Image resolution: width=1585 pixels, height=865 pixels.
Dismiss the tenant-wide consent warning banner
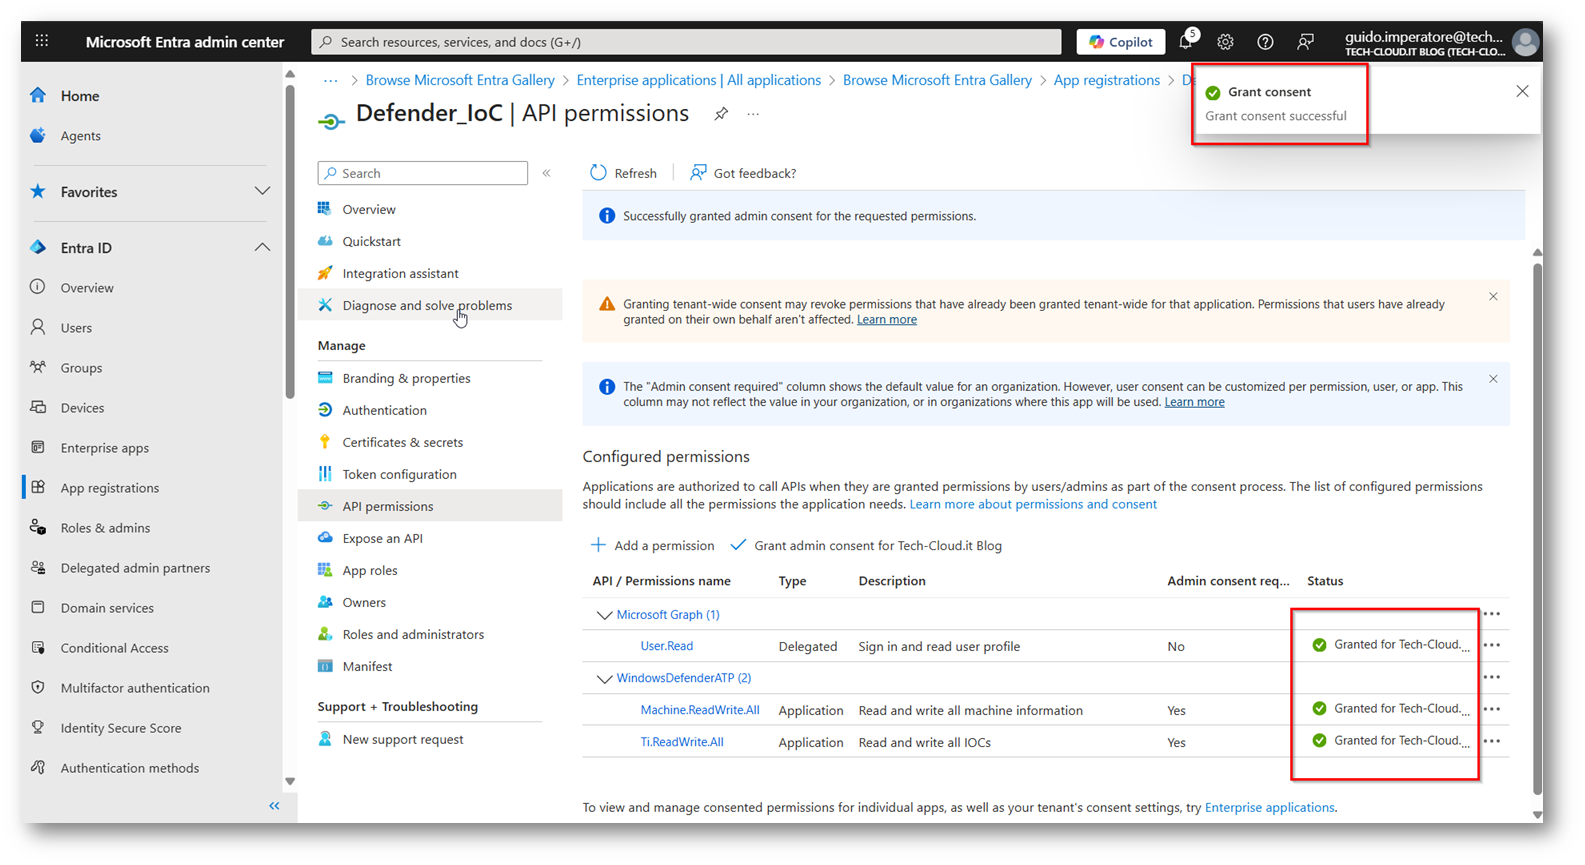1493,297
